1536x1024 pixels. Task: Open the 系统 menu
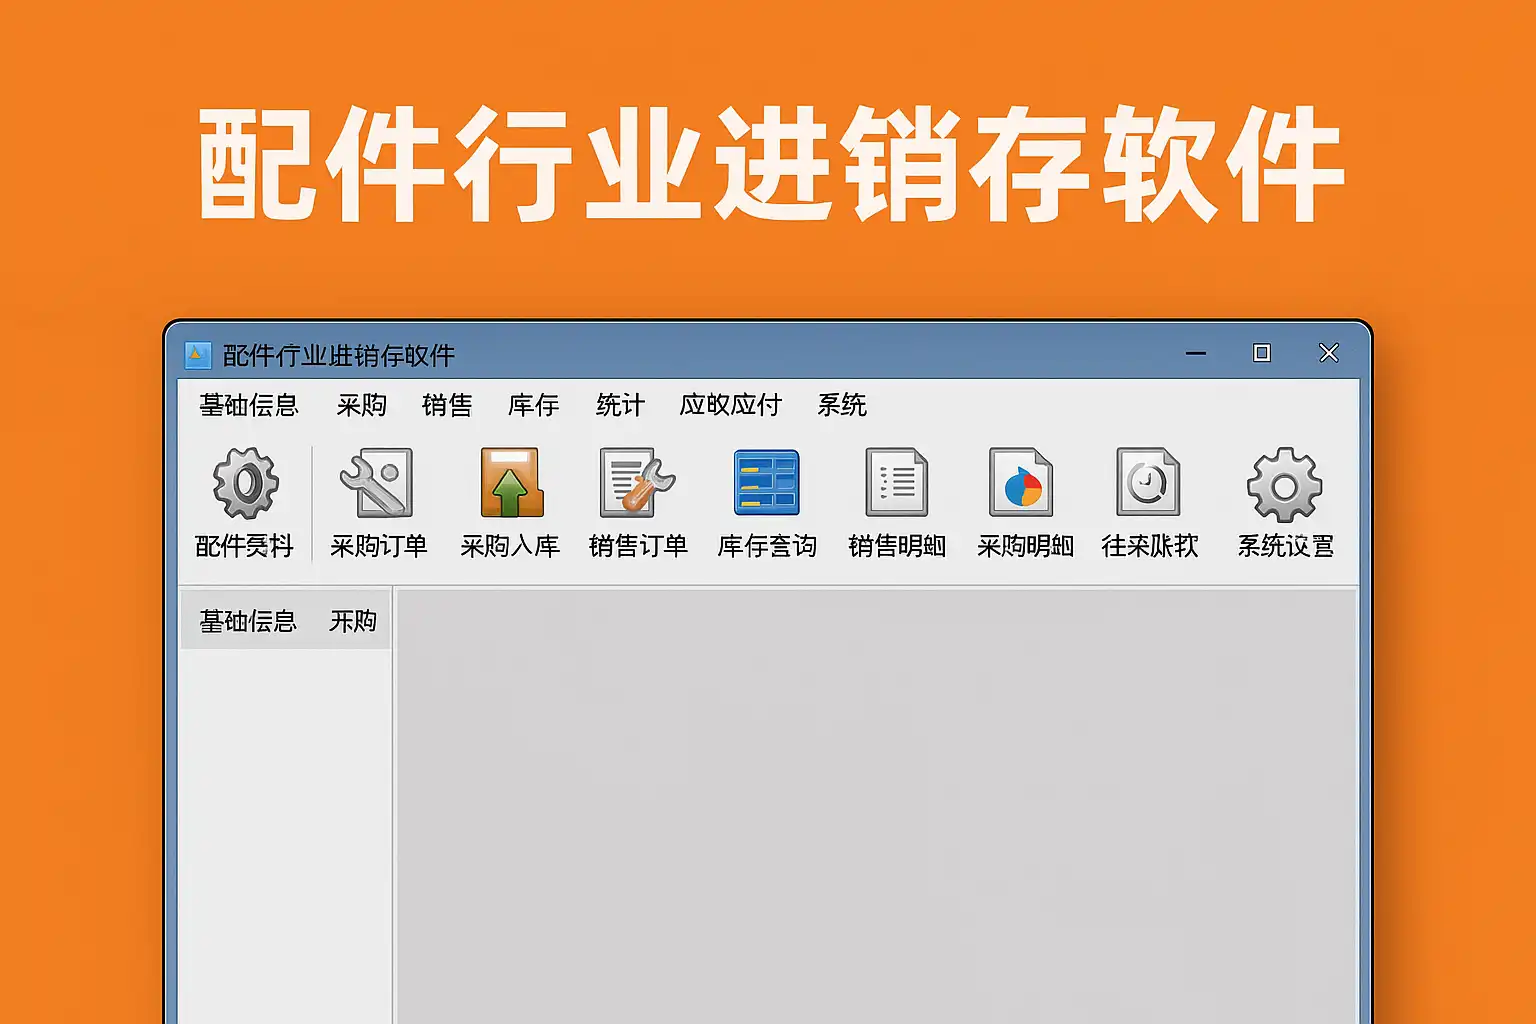(x=842, y=405)
